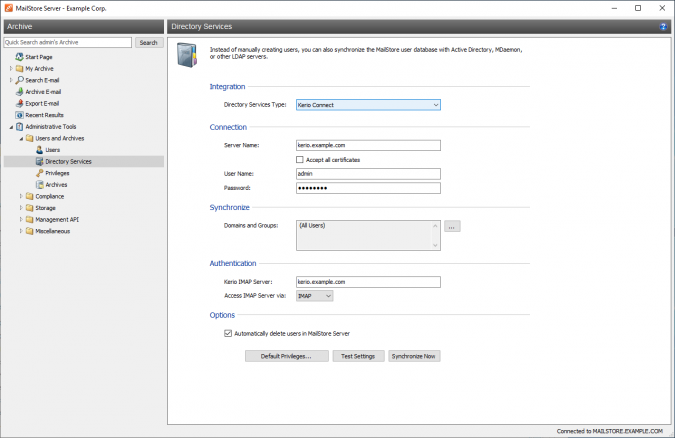Click the Search E-mail magnifier icon
Image resolution: width=675 pixels, height=438 pixels.
pyautogui.click(x=19, y=80)
